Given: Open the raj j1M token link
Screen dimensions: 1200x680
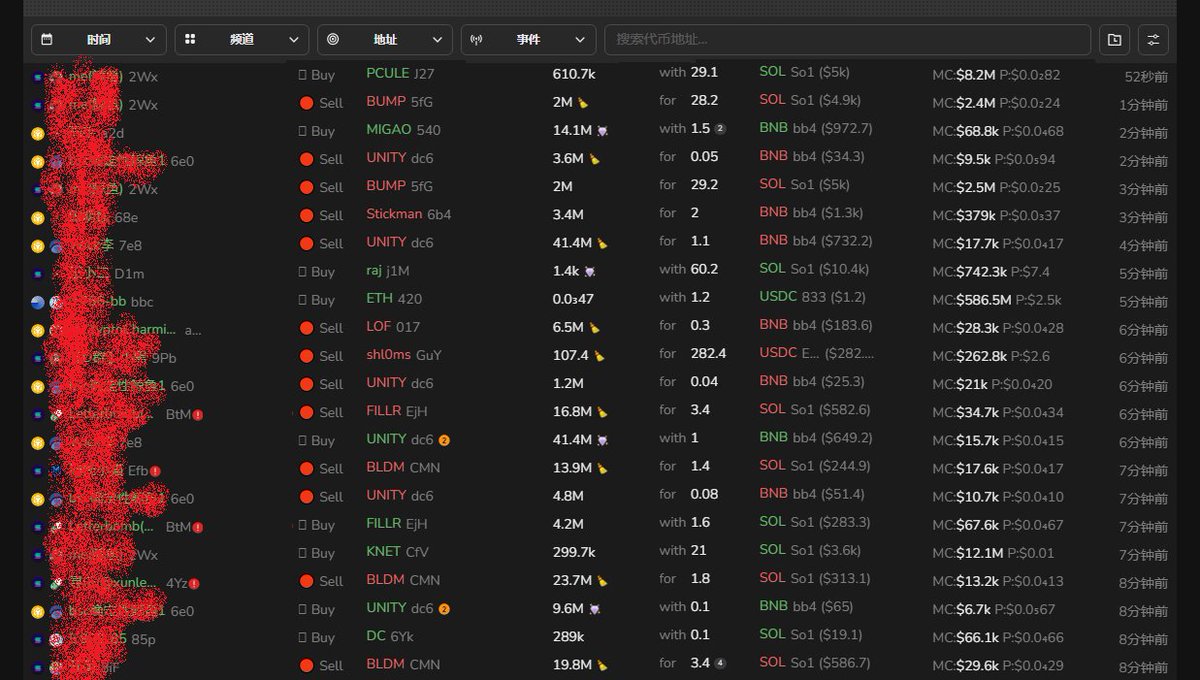Looking at the screenshot, I should point(388,271).
